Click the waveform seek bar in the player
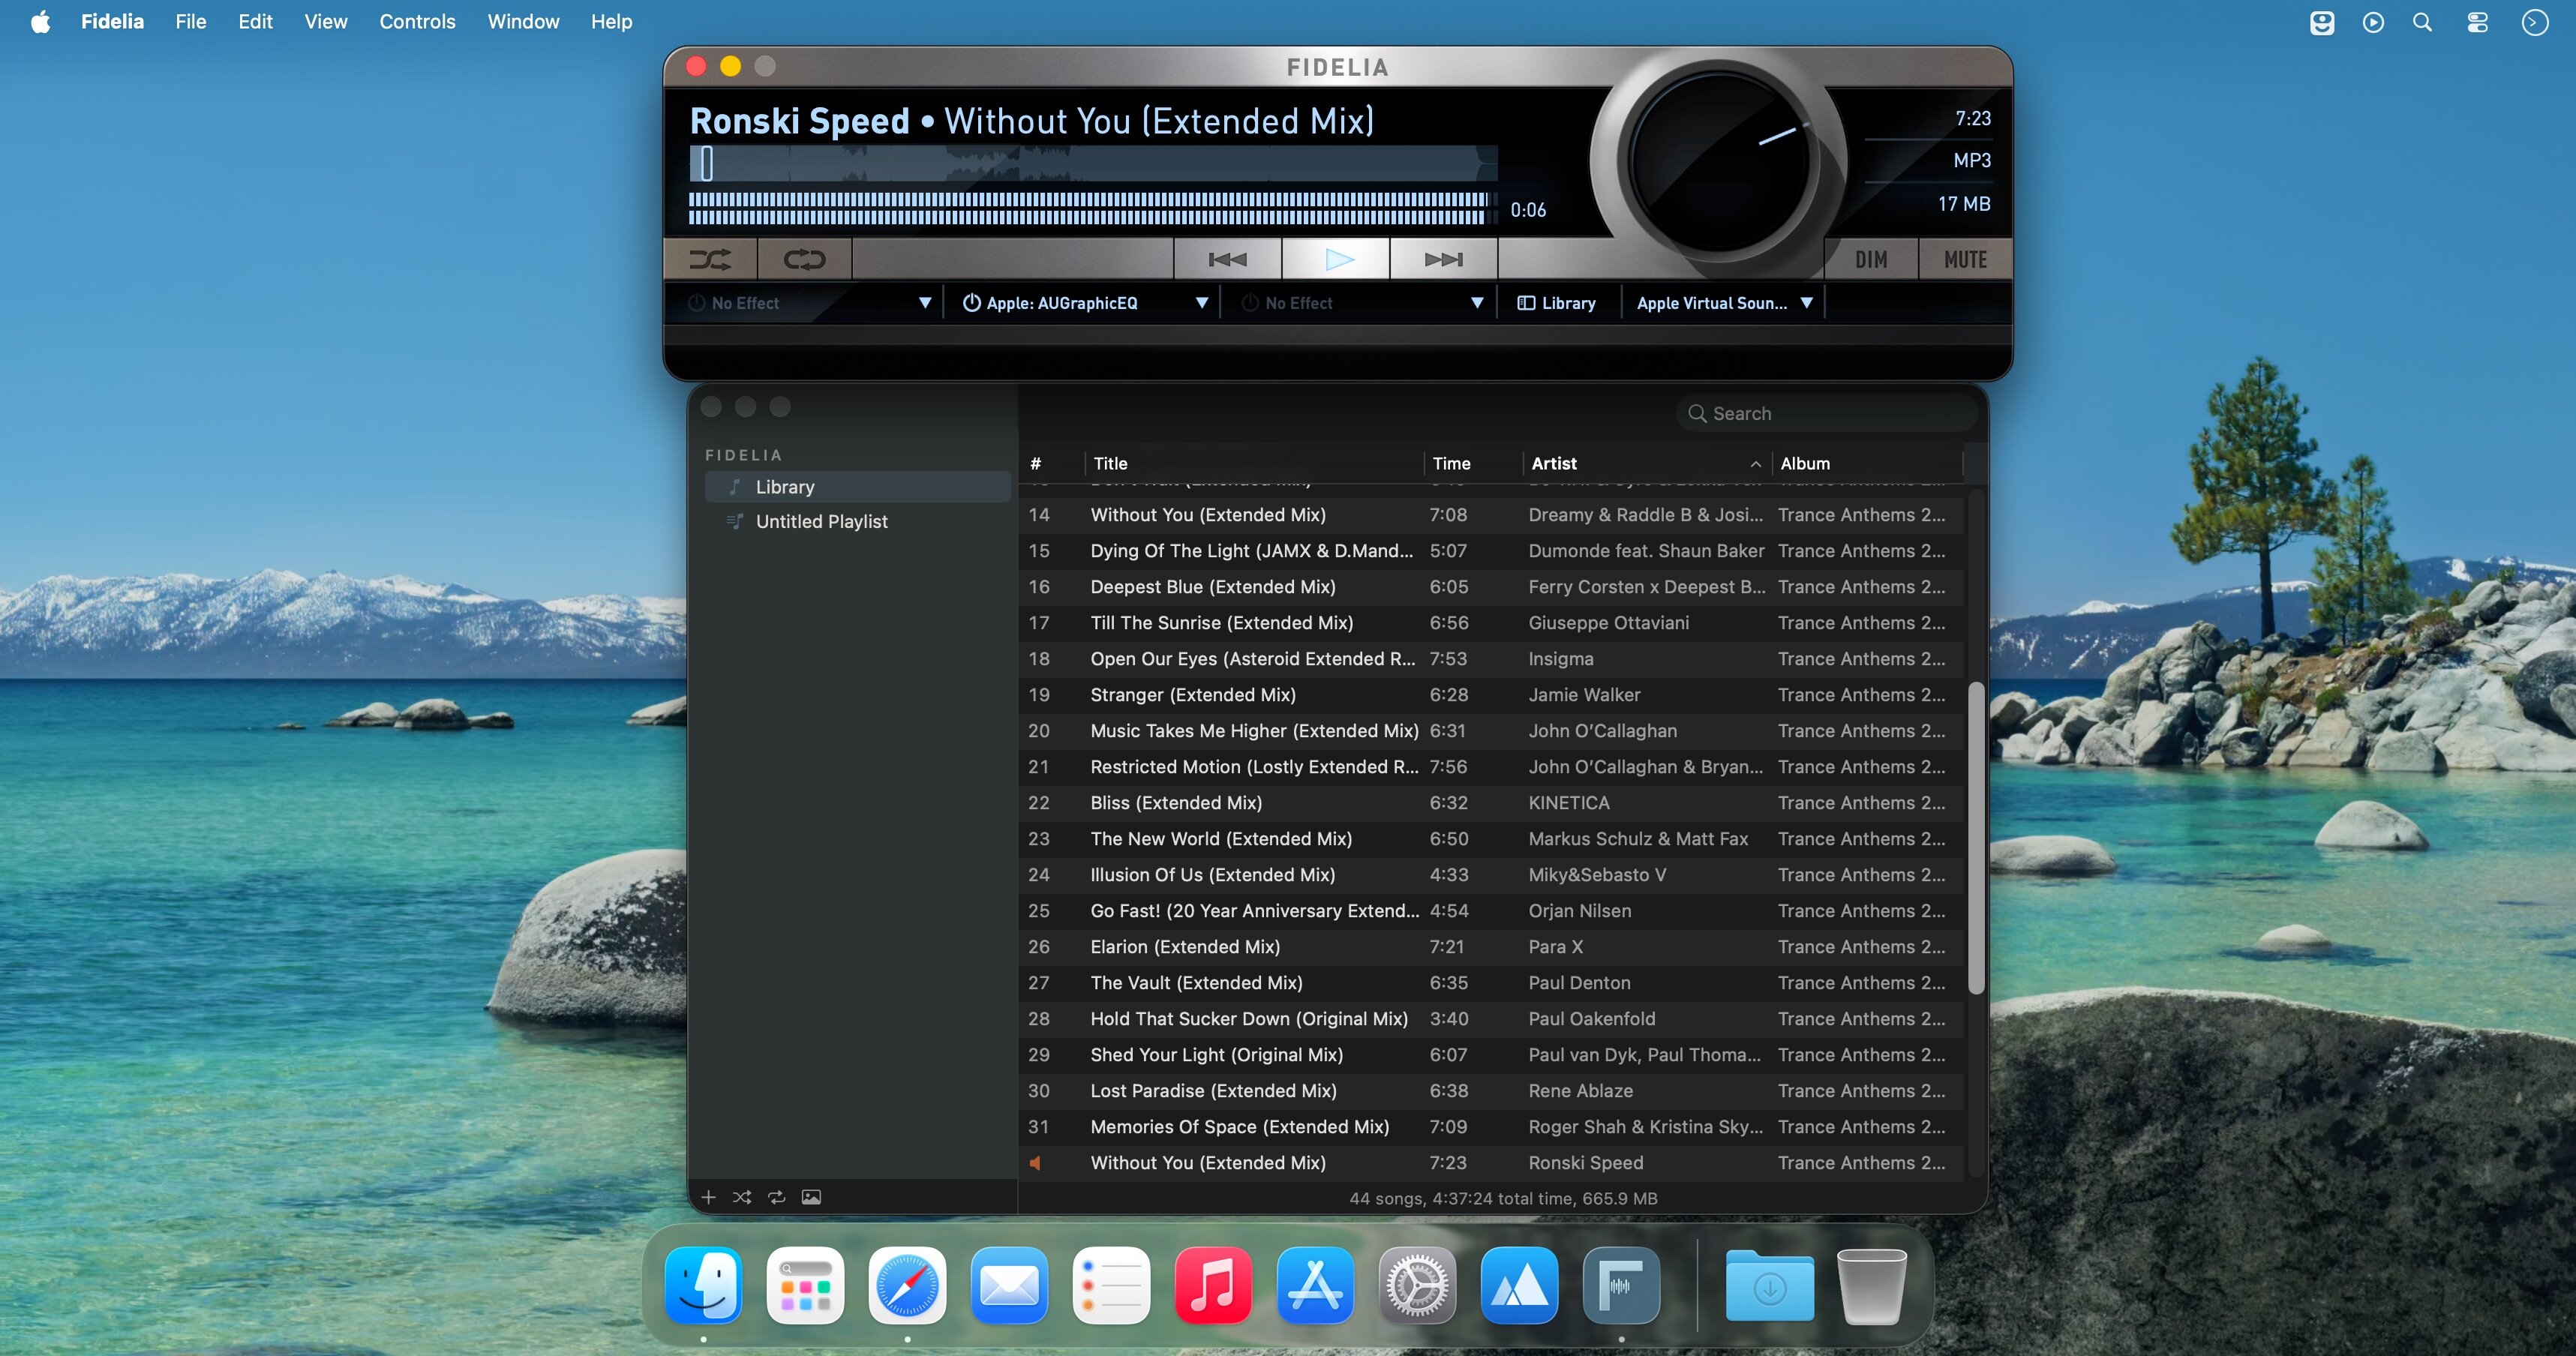The height and width of the screenshot is (1356, 2576). pyautogui.click(x=1093, y=164)
